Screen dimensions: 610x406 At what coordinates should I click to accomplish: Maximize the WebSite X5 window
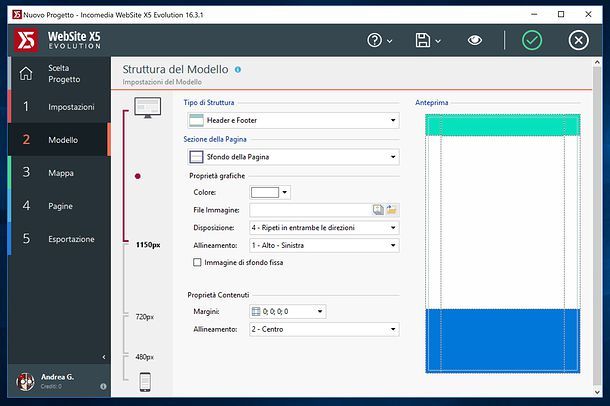click(x=561, y=14)
